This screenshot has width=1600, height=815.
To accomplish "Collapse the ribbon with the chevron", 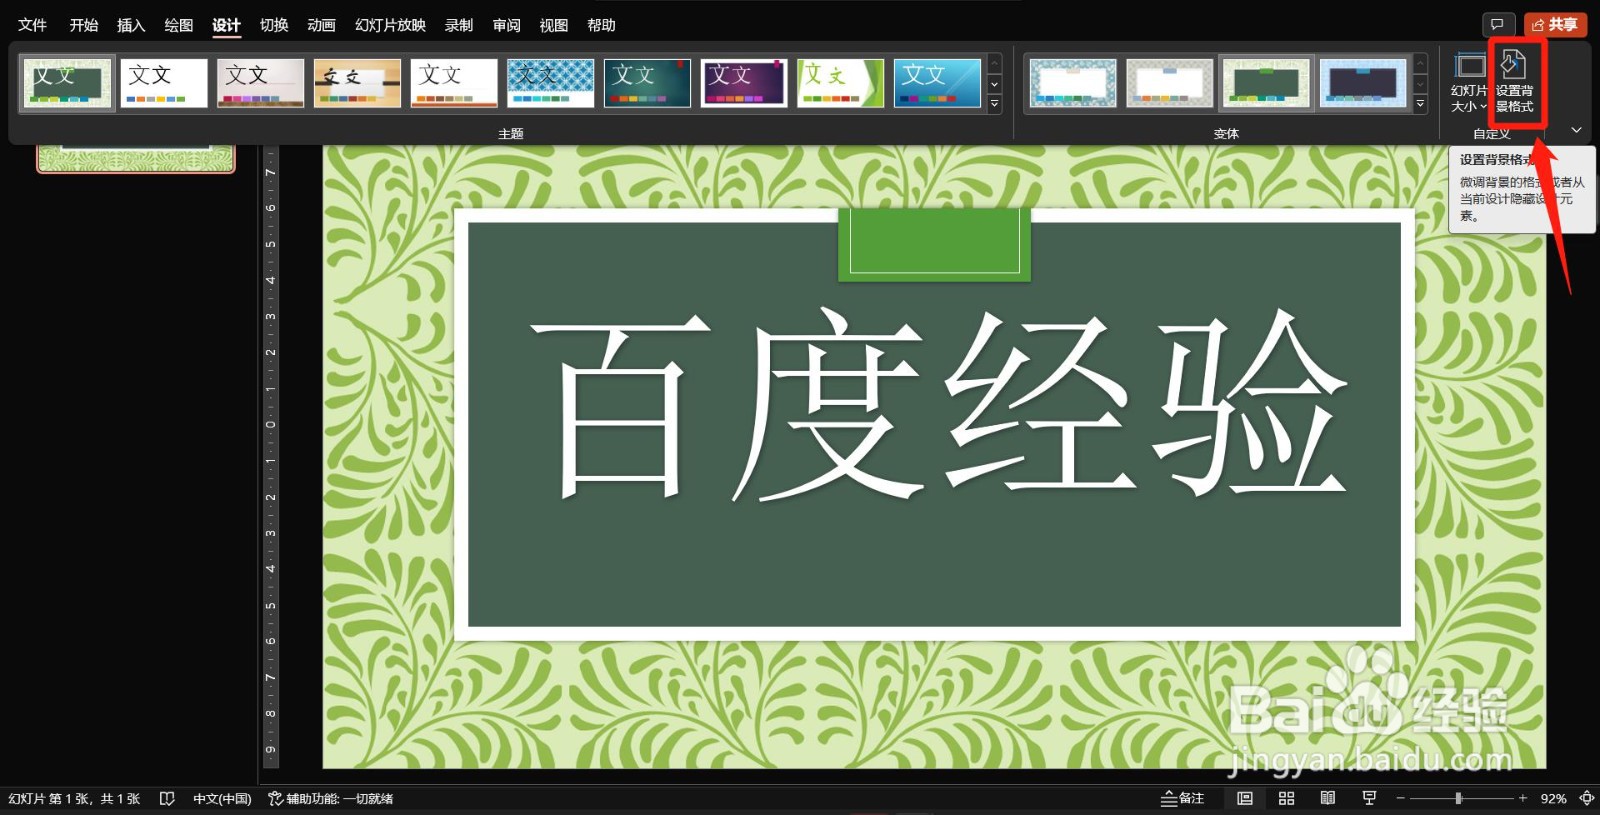I will [x=1576, y=130].
